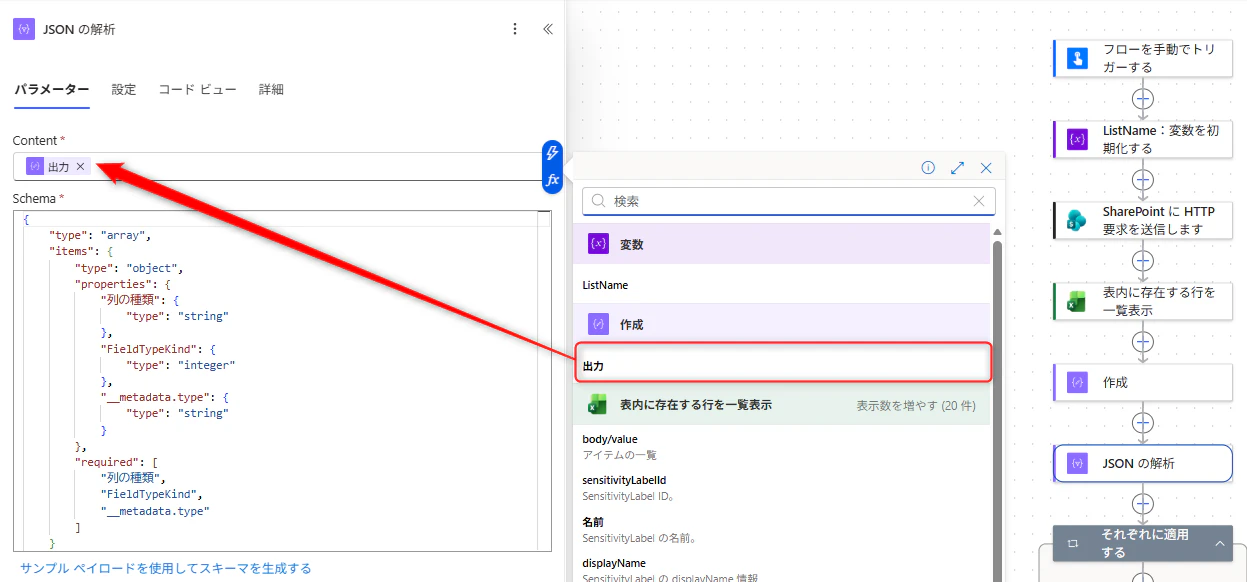Switch to the パラメーター tab
This screenshot has height=582, width=1247.
pos(52,89)
